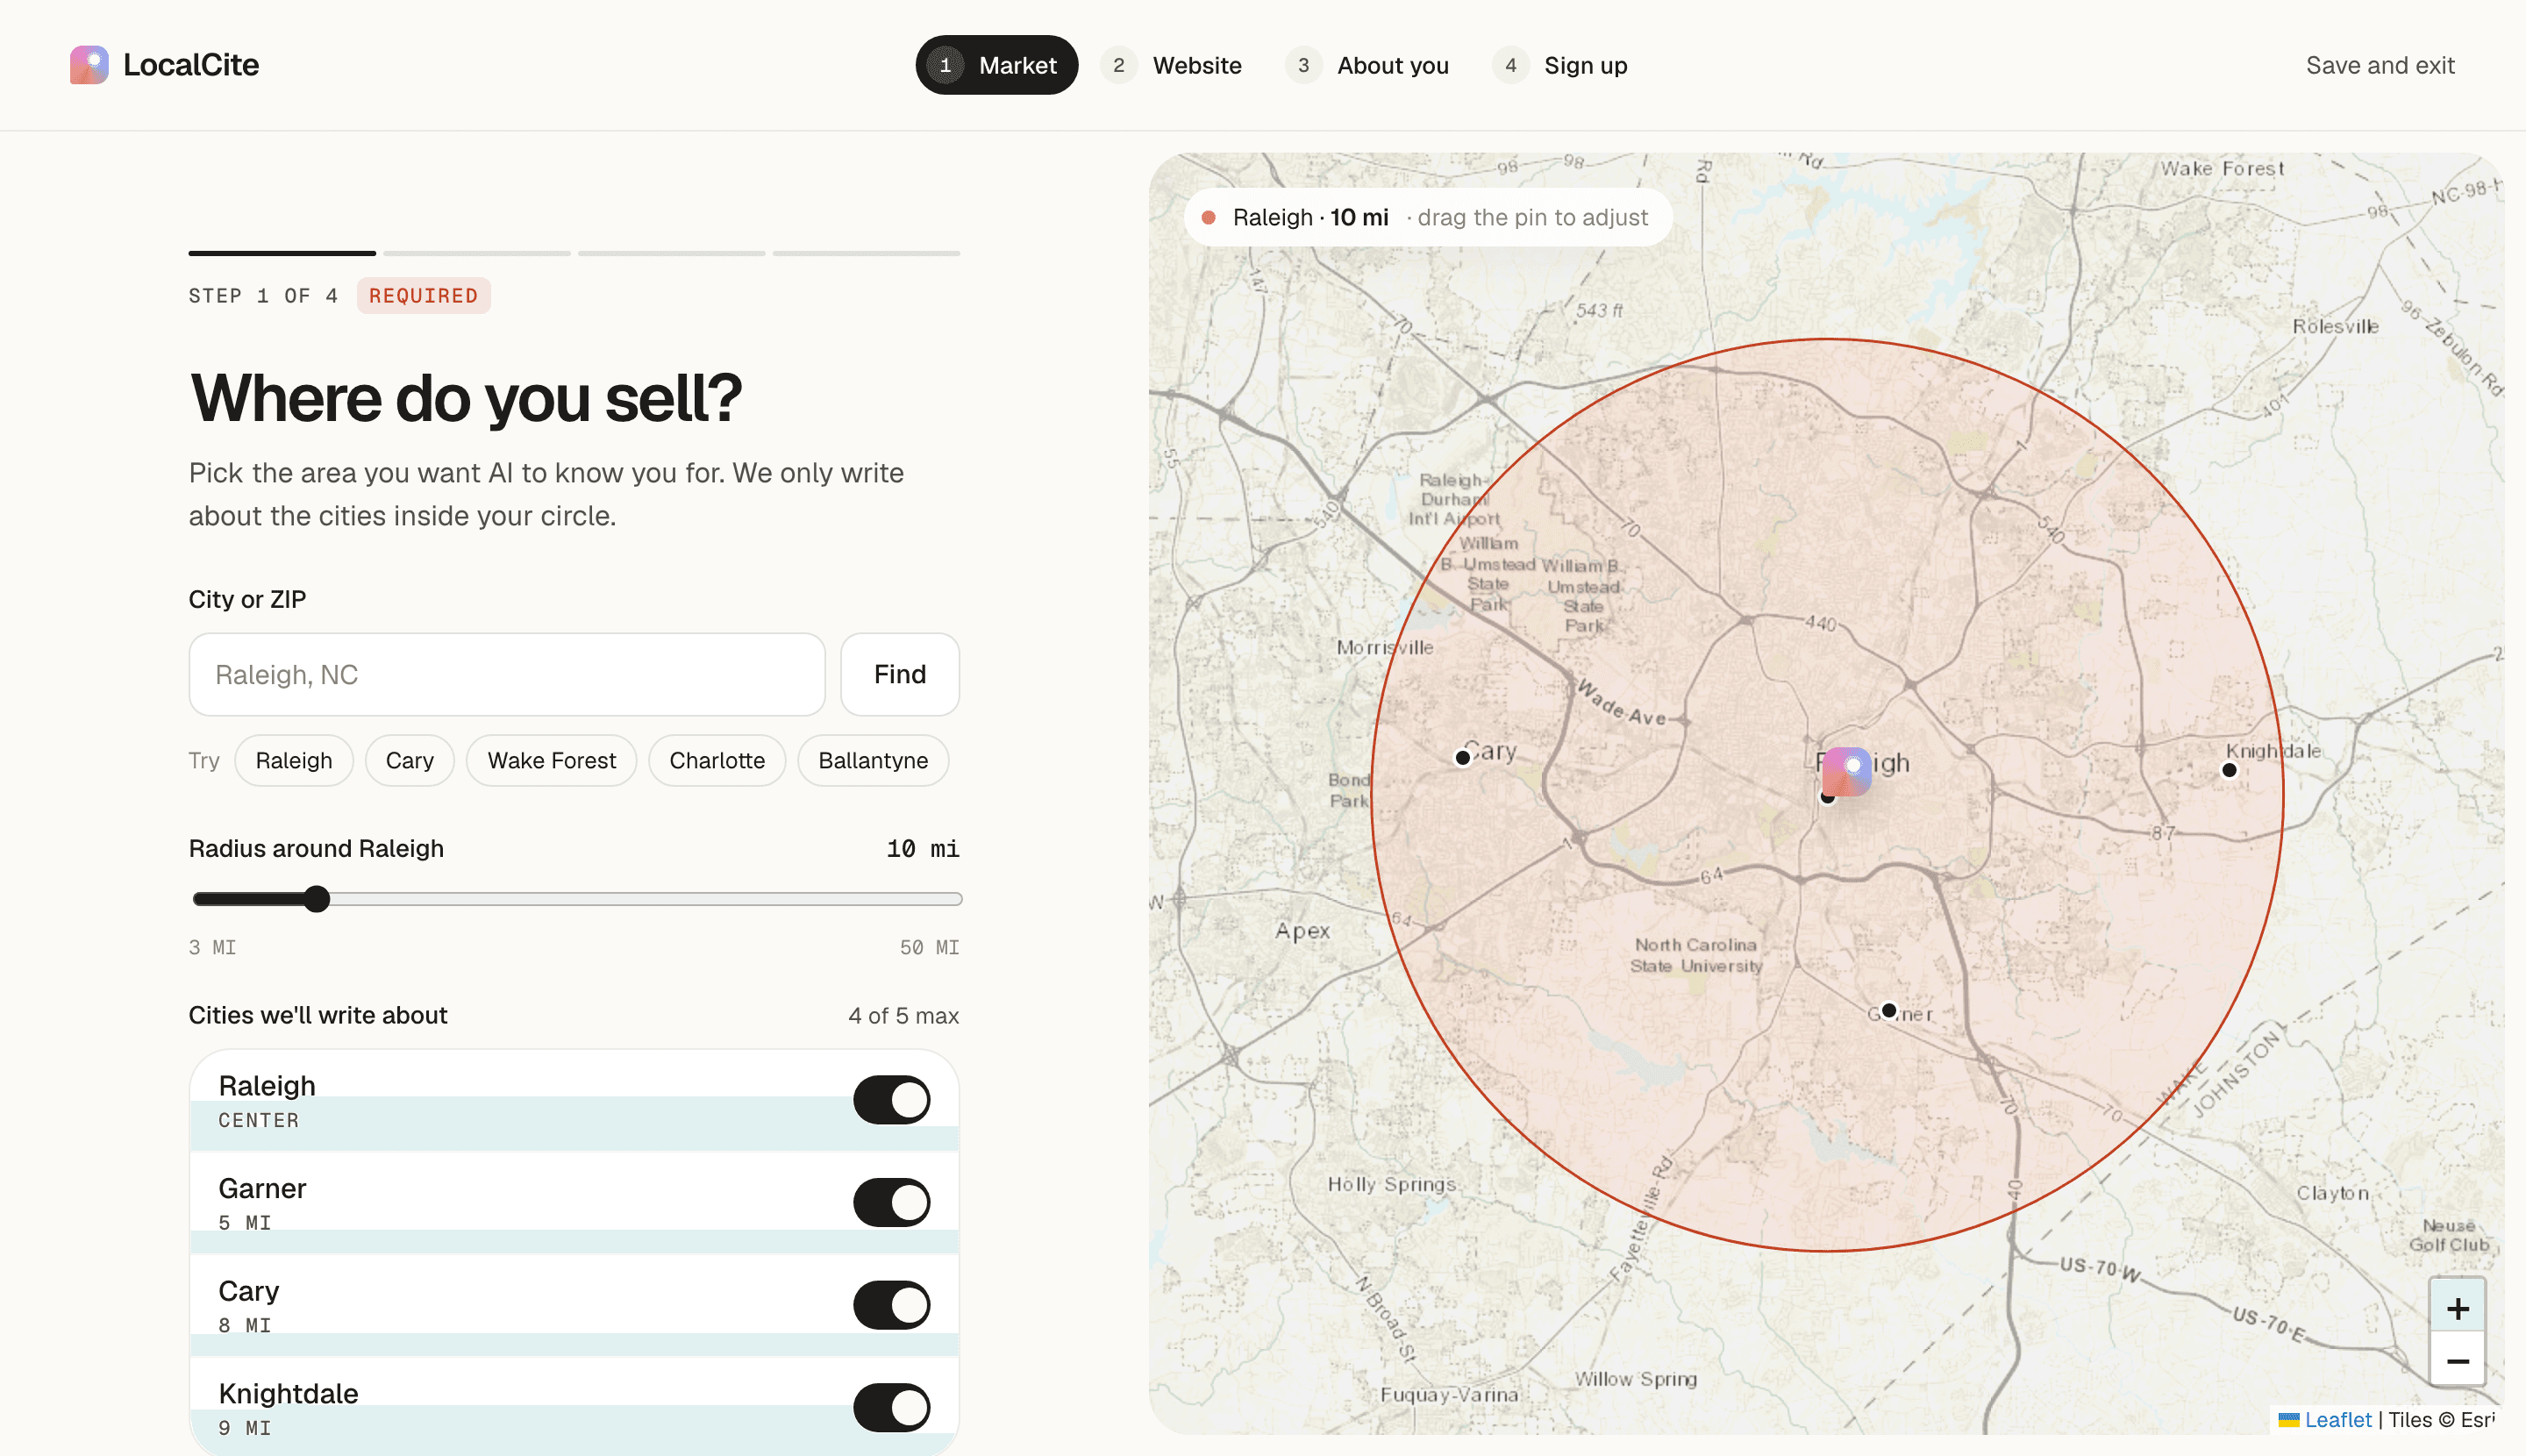Viewport: 2526px width, 1456px height.
Task: Click the Cary city dot on map
Action: [x=1462, y=757]
